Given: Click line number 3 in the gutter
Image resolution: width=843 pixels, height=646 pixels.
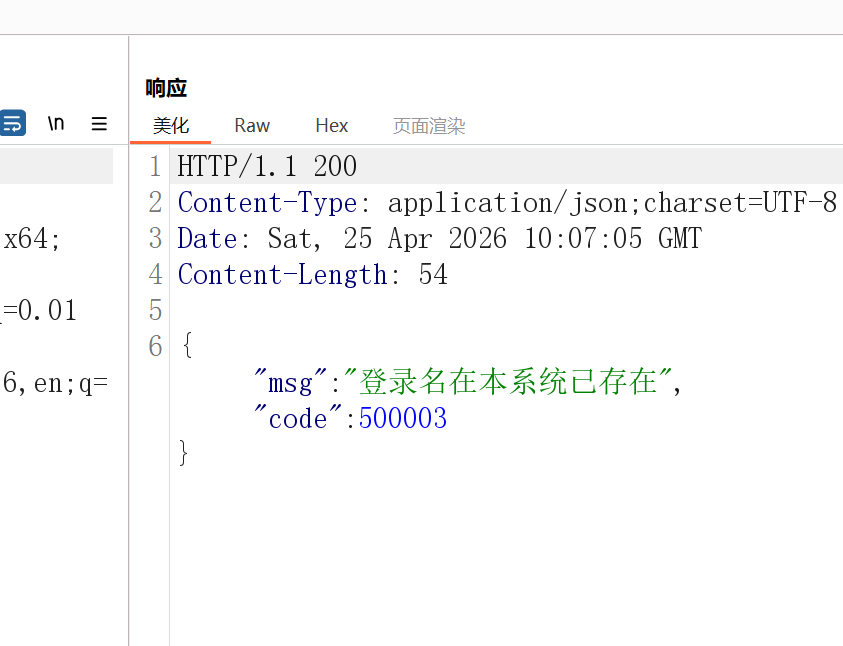Looking at the screenshot, I should (x=155, y=239).
